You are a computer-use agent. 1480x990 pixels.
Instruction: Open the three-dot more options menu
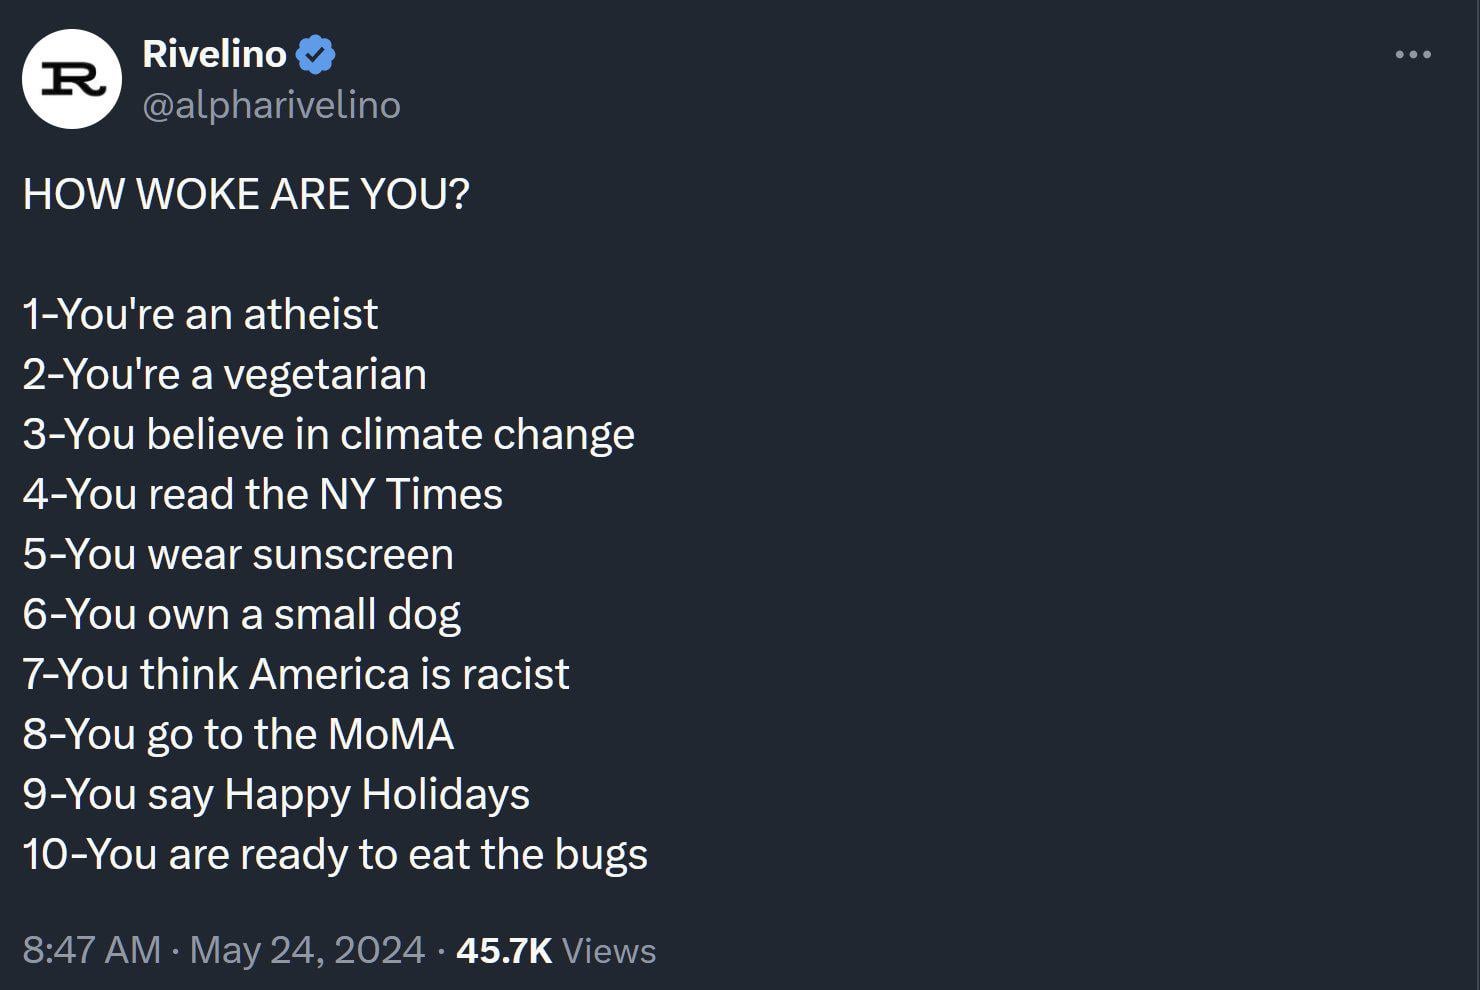(x=1412, y=54)
